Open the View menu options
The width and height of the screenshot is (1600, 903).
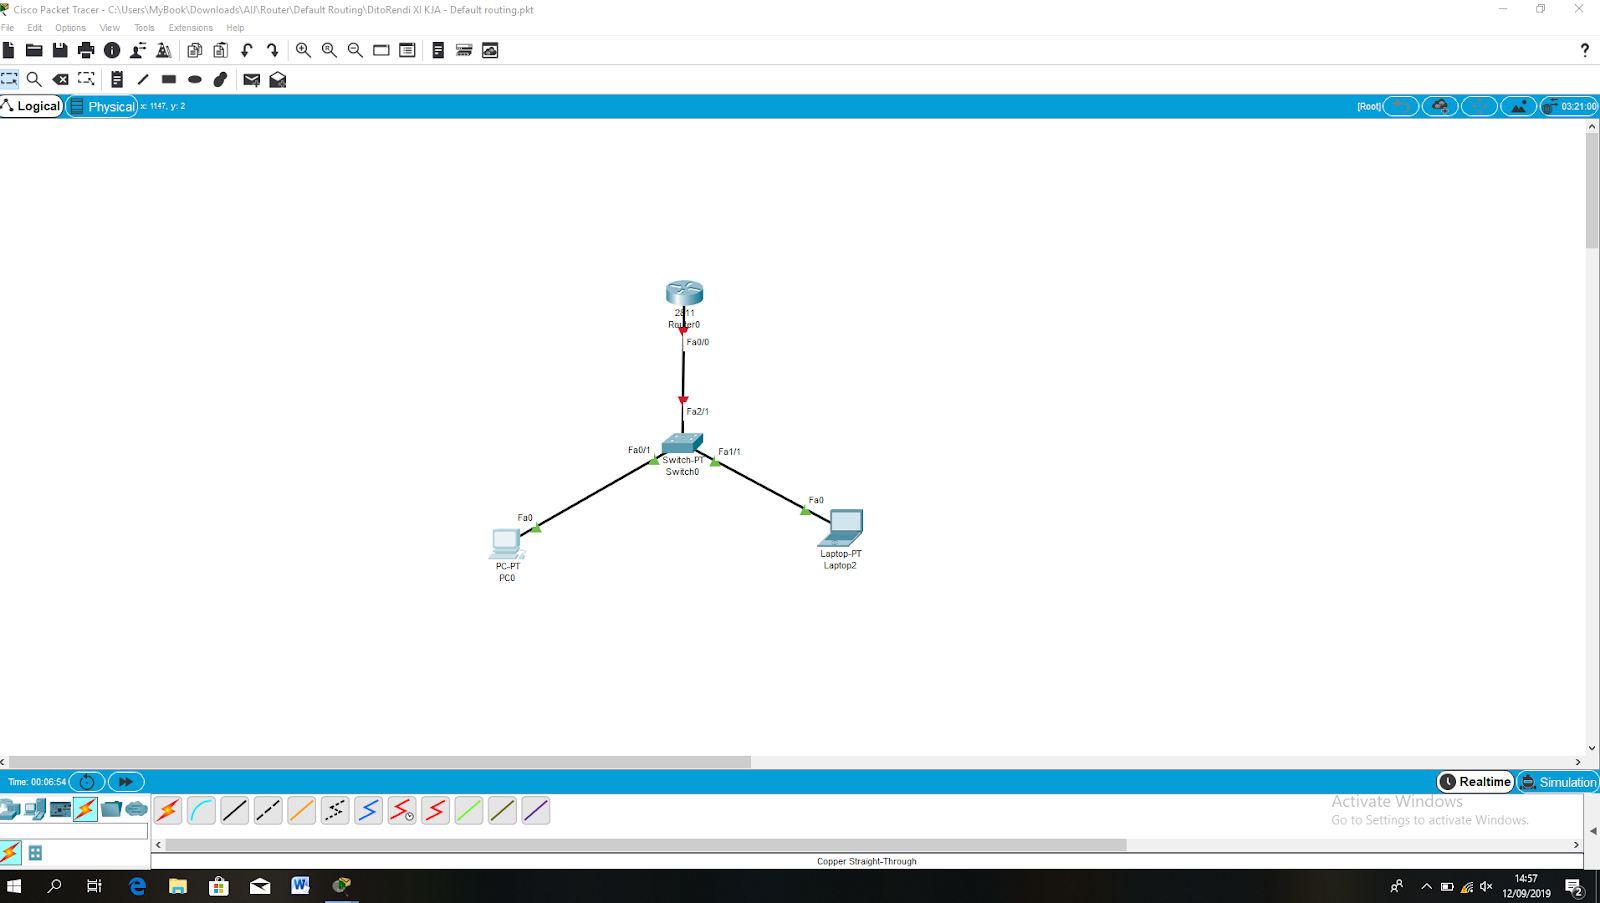tap(109, 27)
